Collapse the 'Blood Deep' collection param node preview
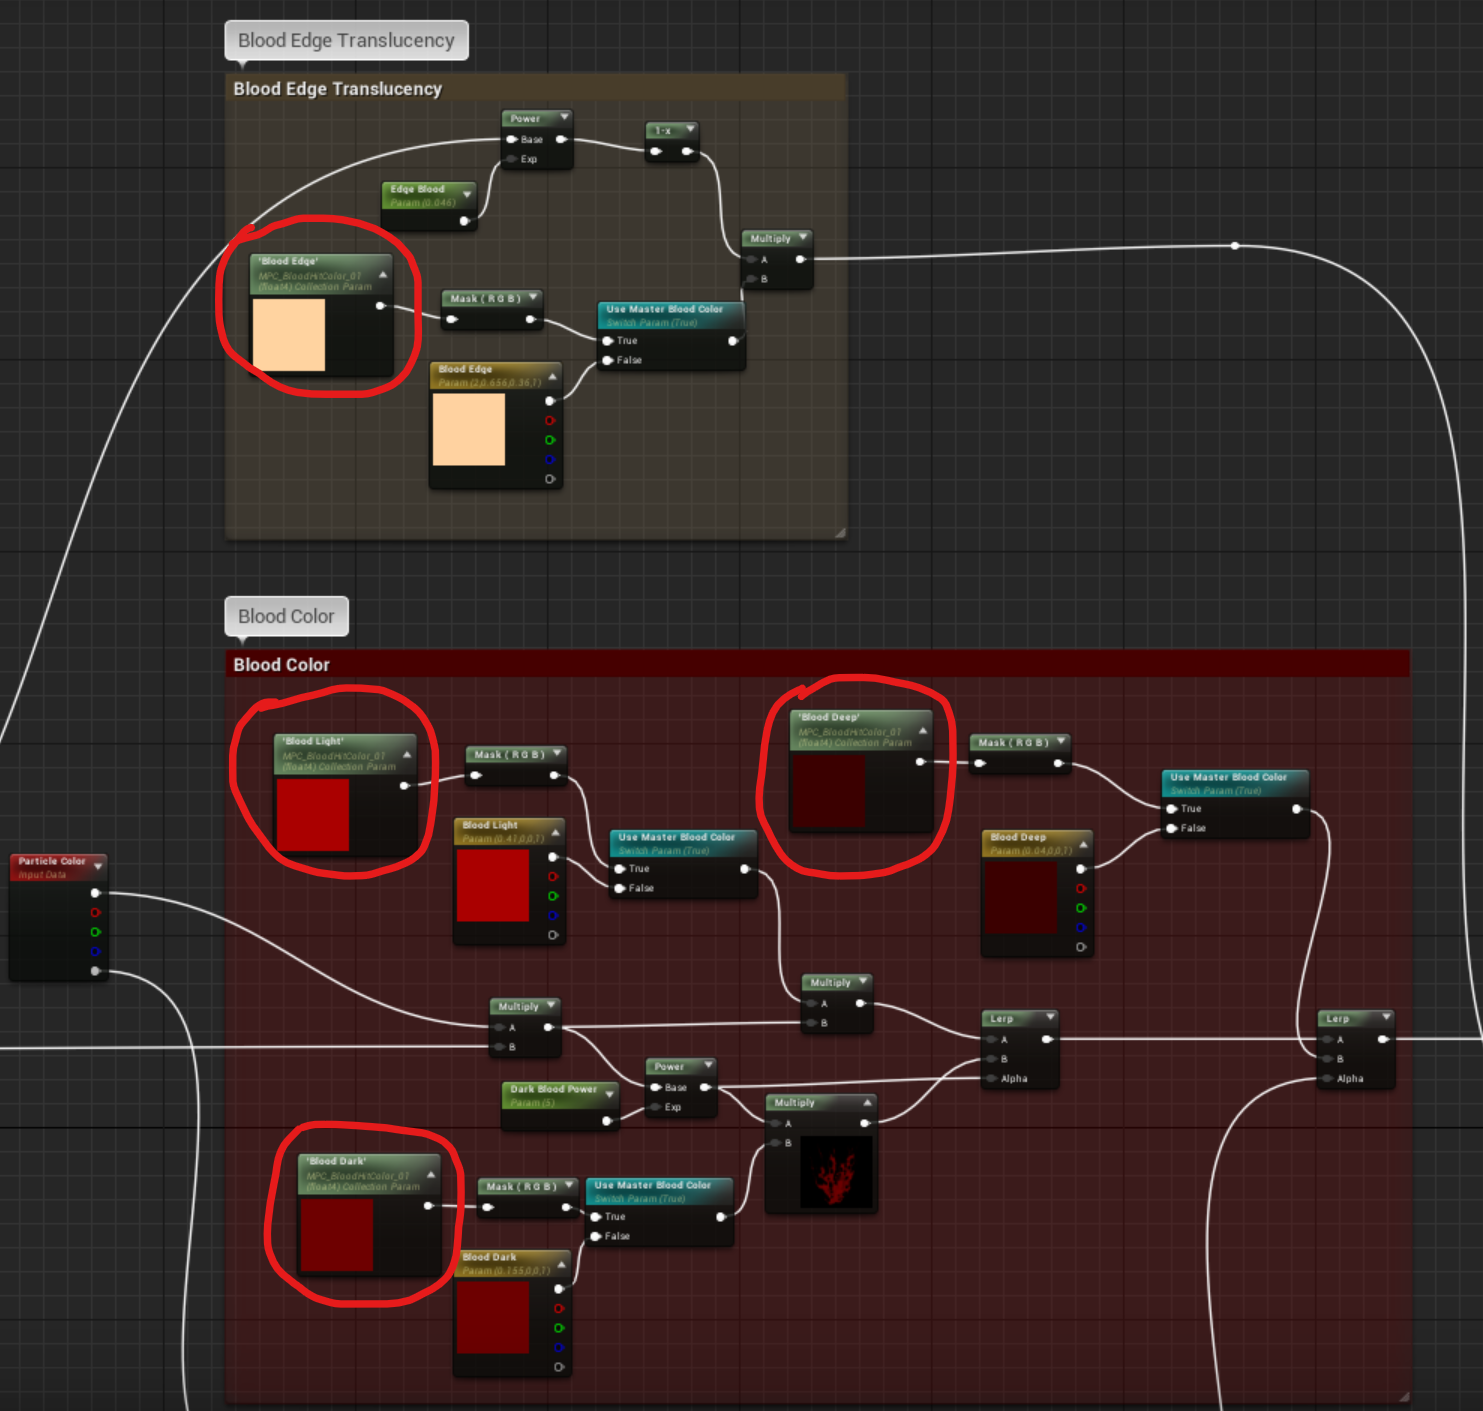Image resolution: width=1483 pixels, height=1411 pixels. pyautogui.click(x=922, y=731)
